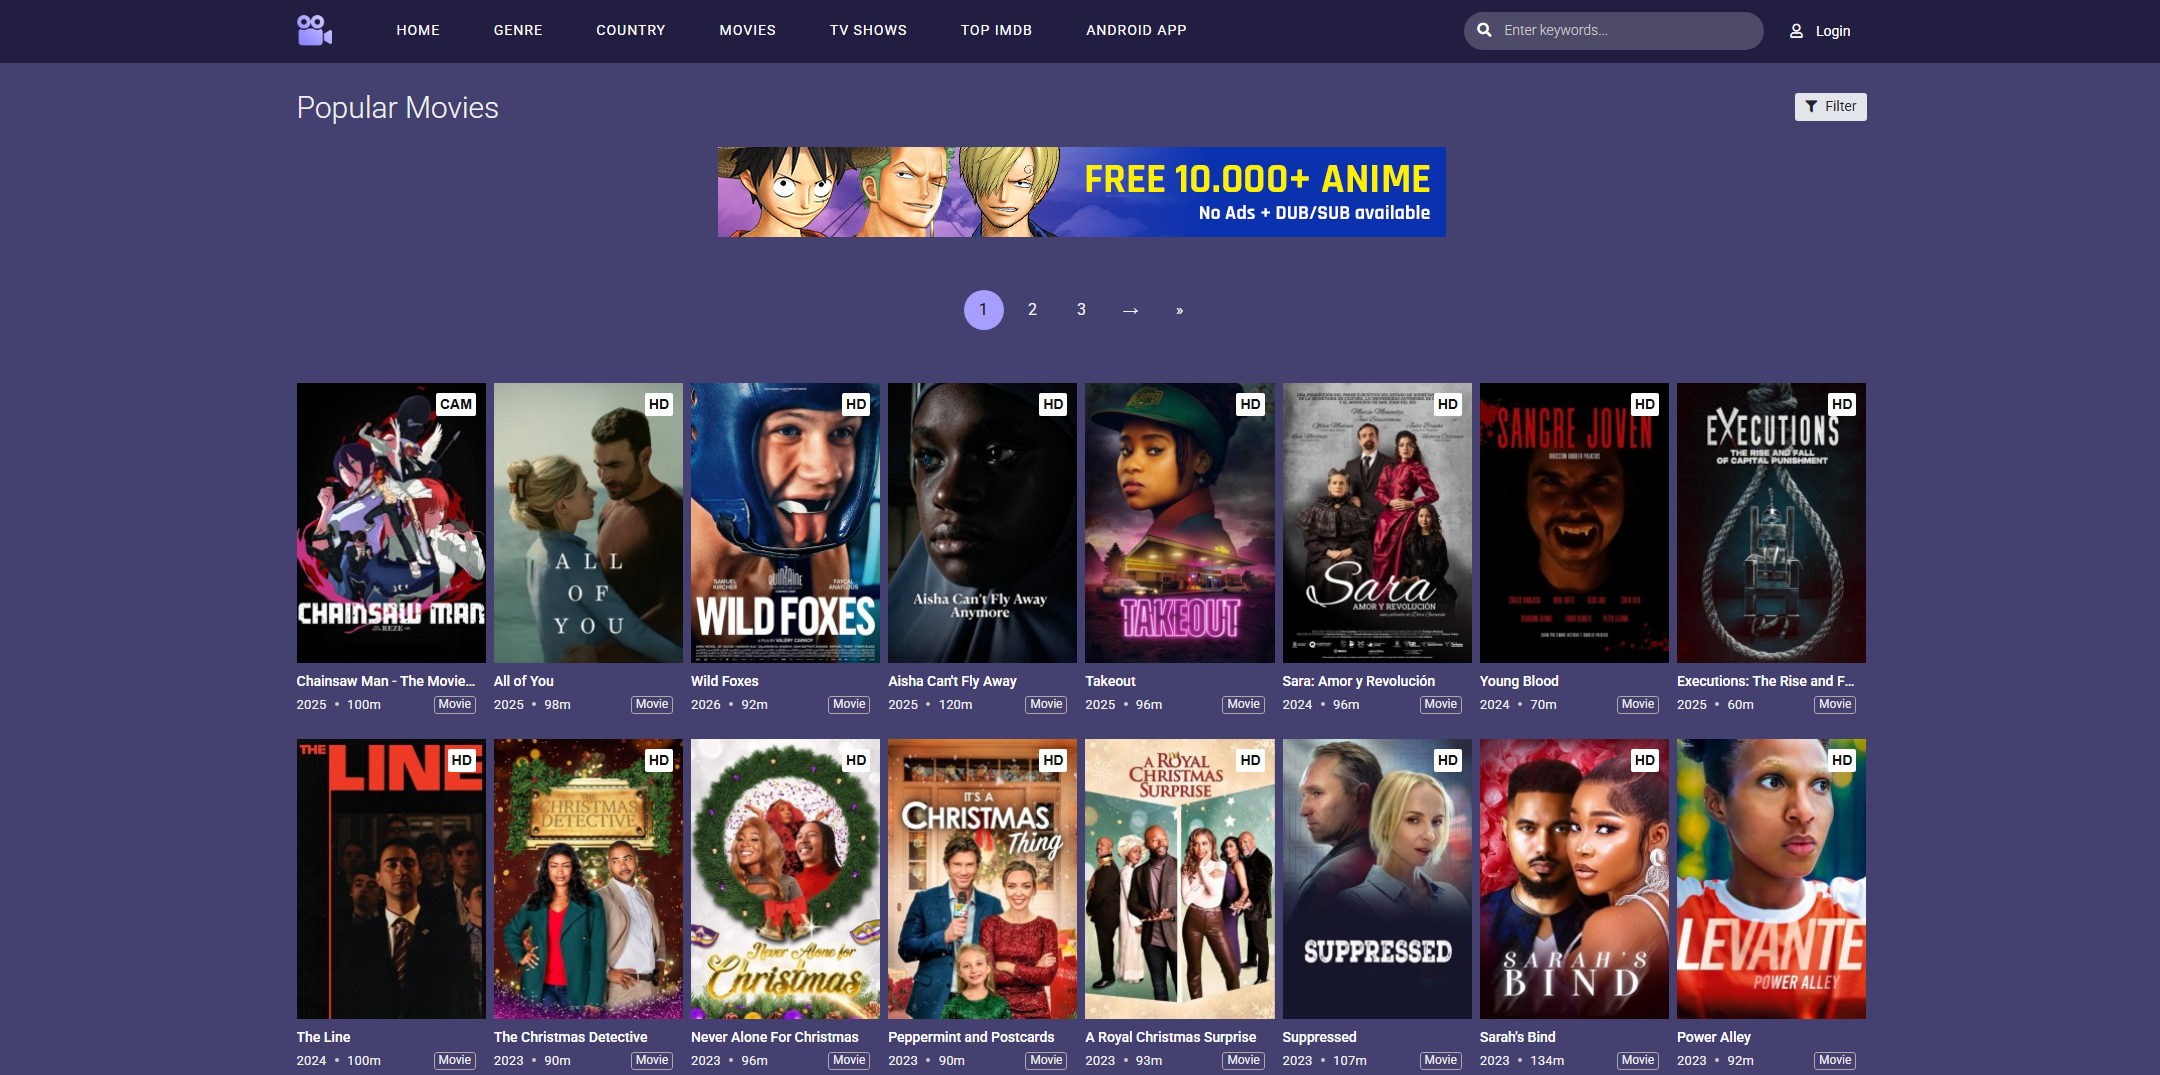This screenshot has height=1075, width=2160.
Task: Expand the Genre menu
Action: [x=518, y=30]
